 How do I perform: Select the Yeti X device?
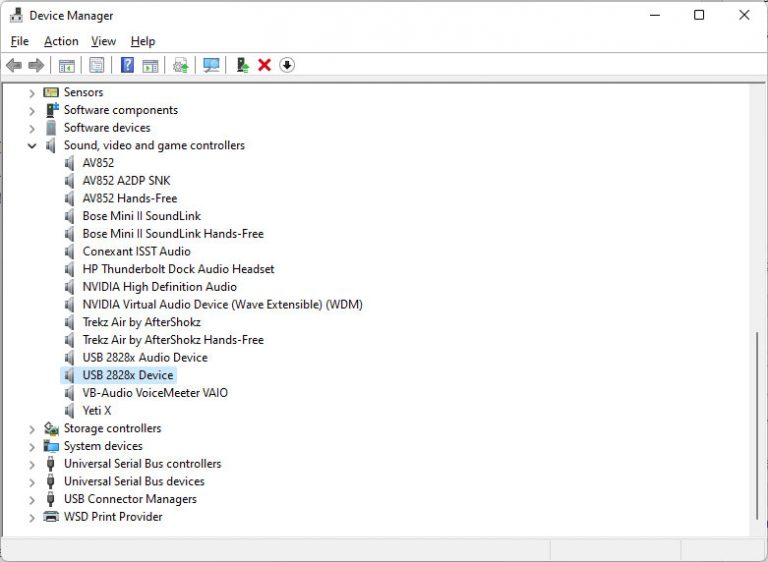pyautogui.click(x=97, y=411)
